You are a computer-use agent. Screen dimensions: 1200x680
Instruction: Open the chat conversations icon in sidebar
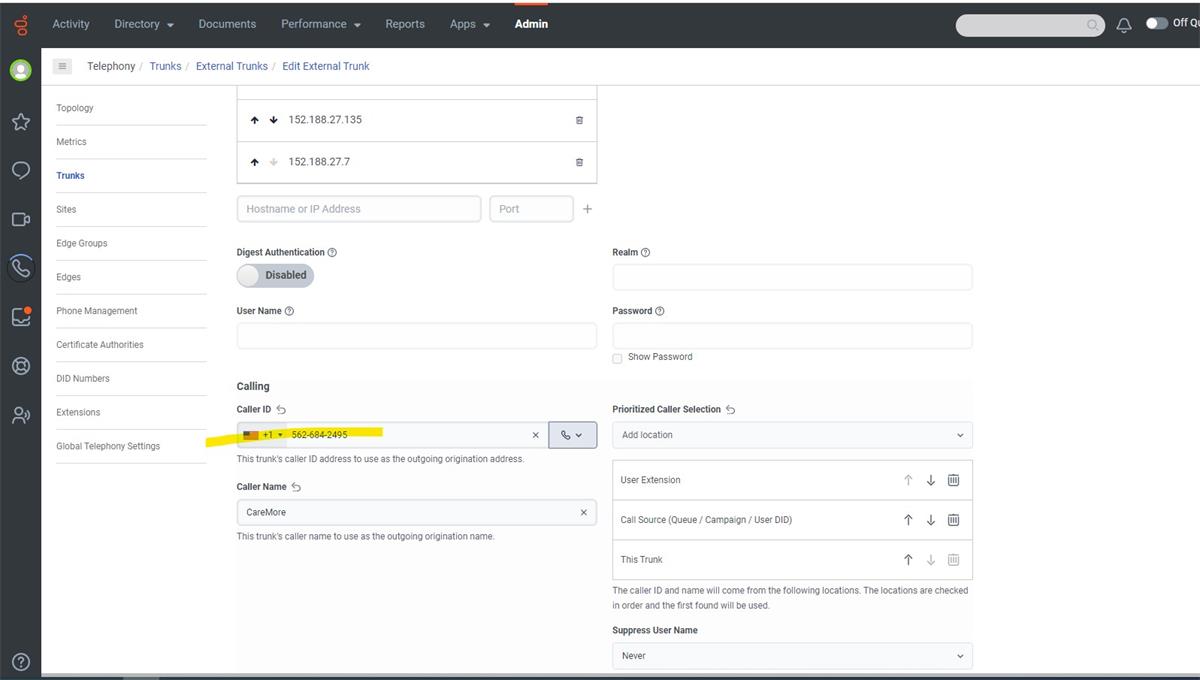[20, 170]
